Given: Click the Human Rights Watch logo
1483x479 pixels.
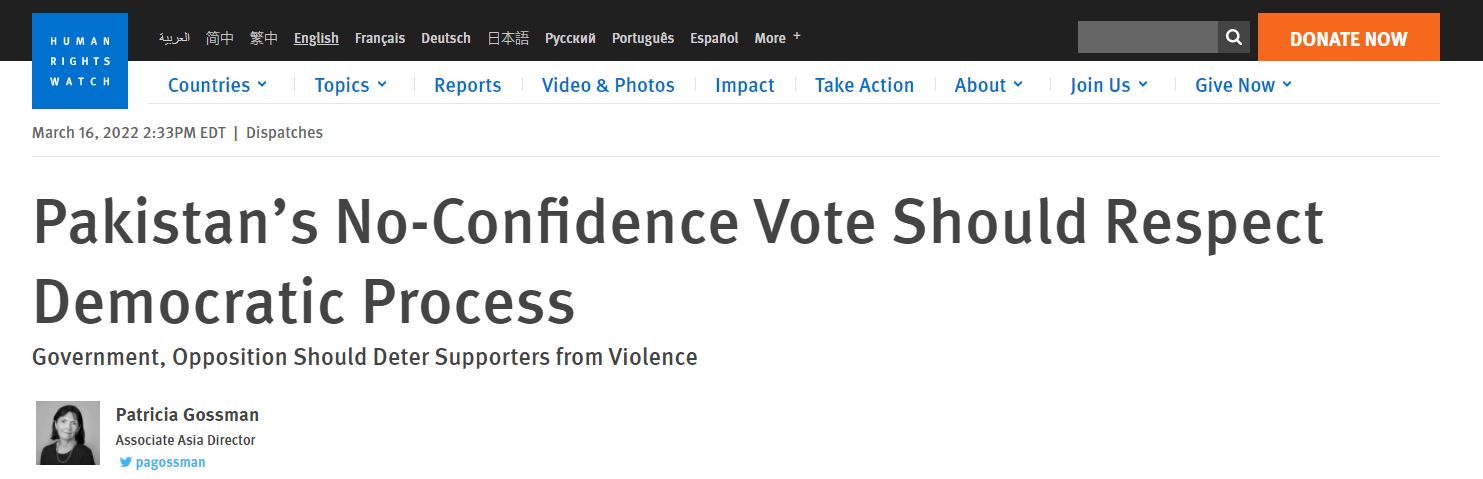Looking at the screenshot, I should 80,61.
